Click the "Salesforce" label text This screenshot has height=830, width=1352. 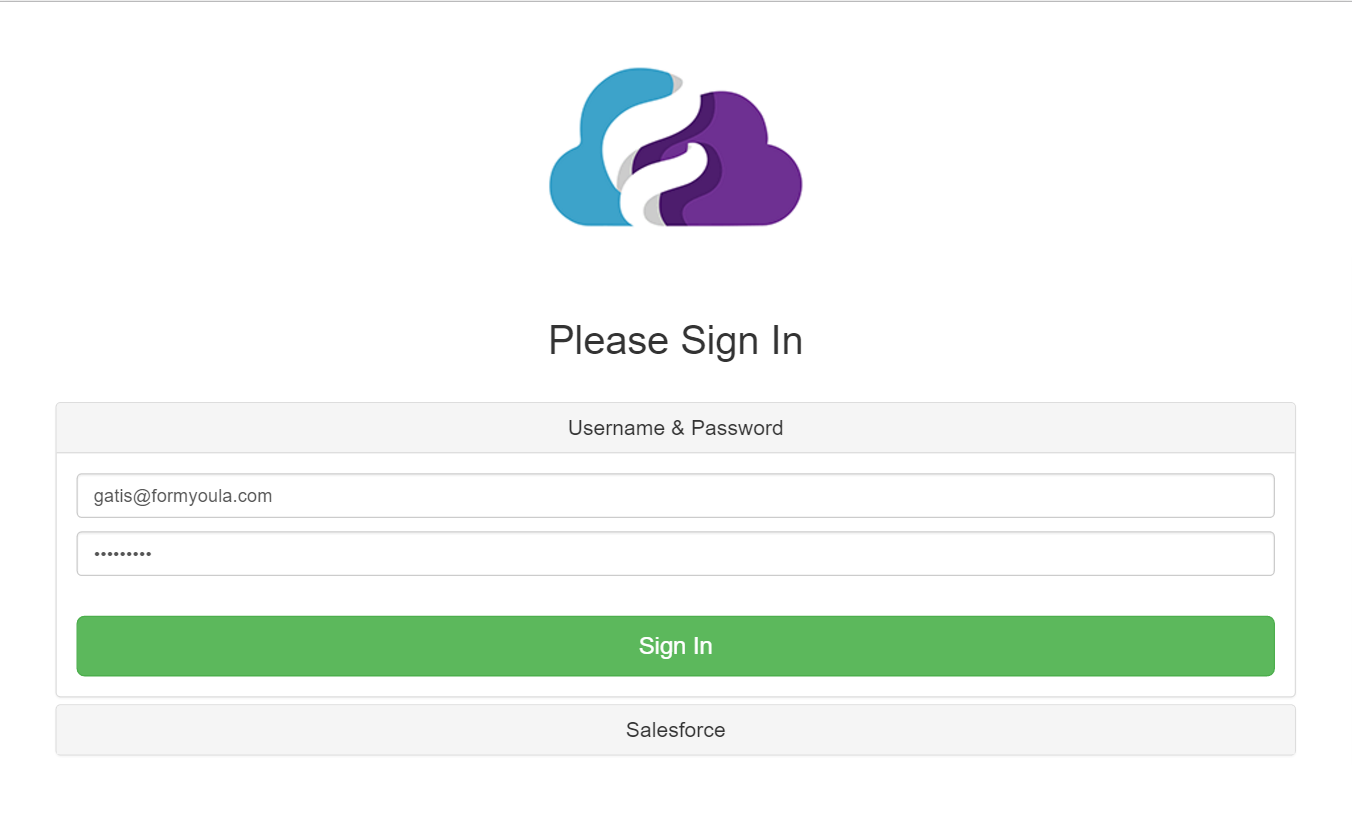tap(676, 730)
